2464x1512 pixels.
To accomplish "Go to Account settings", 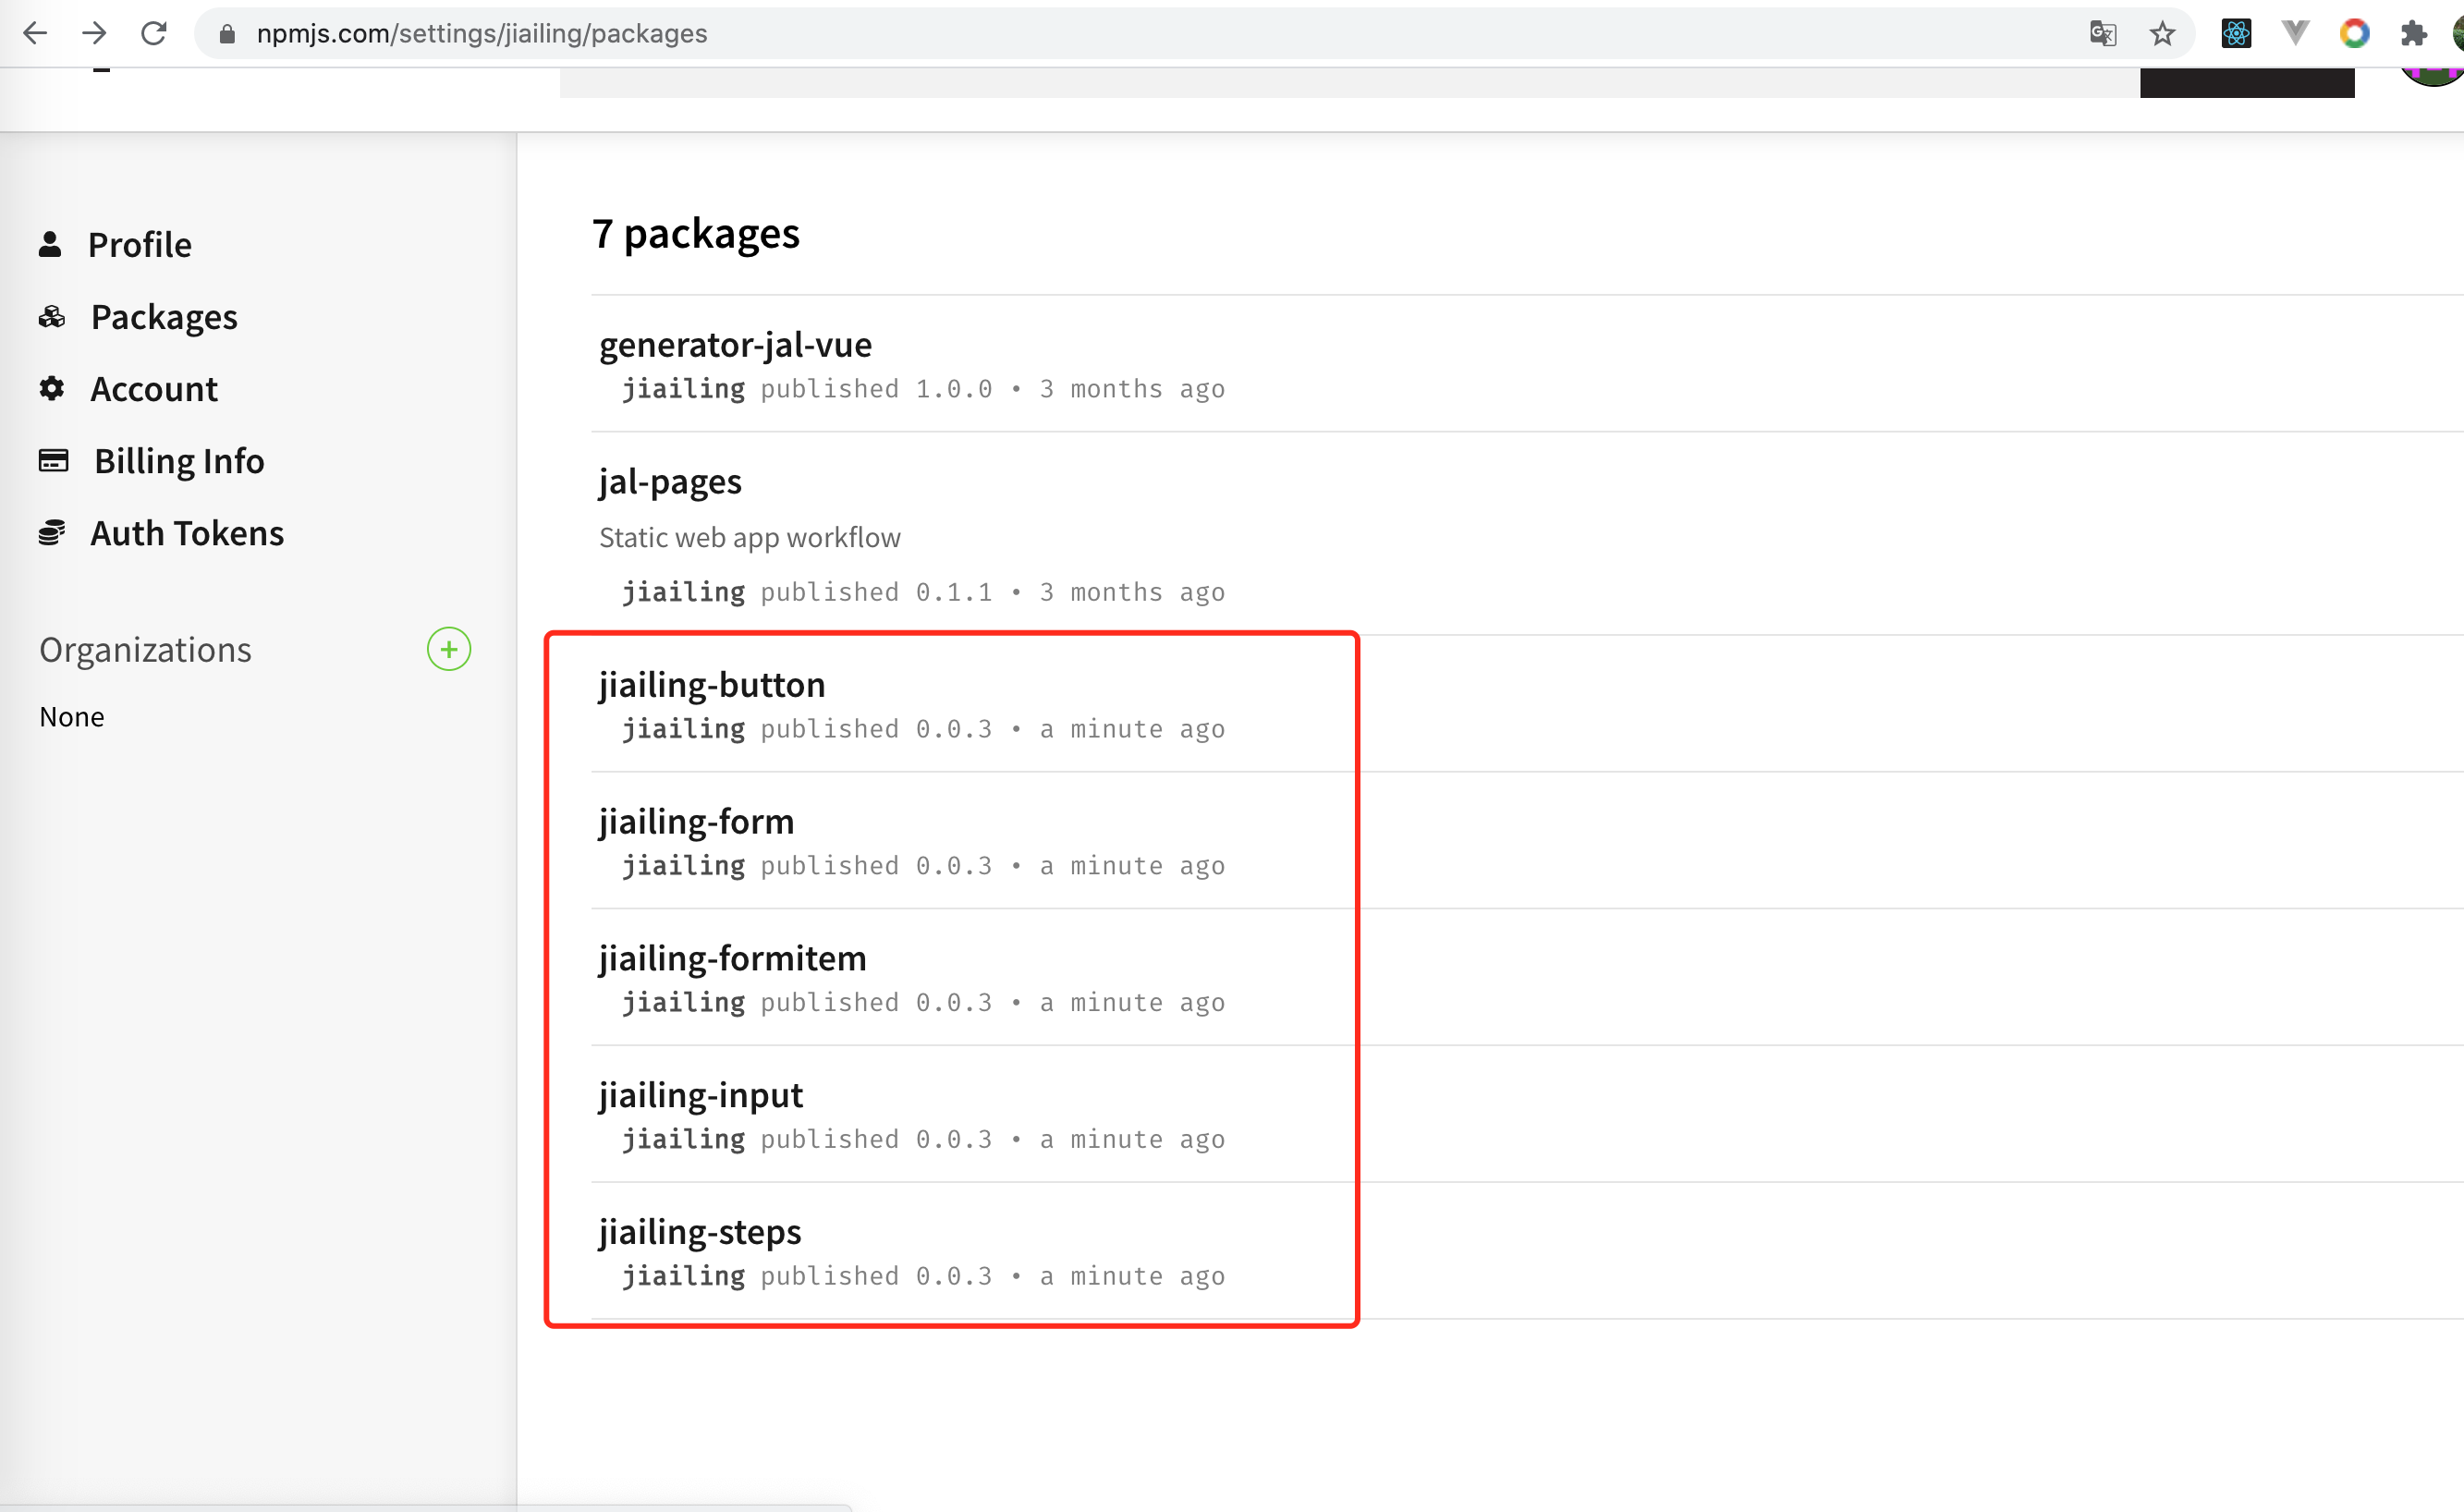I will [153, 389].
